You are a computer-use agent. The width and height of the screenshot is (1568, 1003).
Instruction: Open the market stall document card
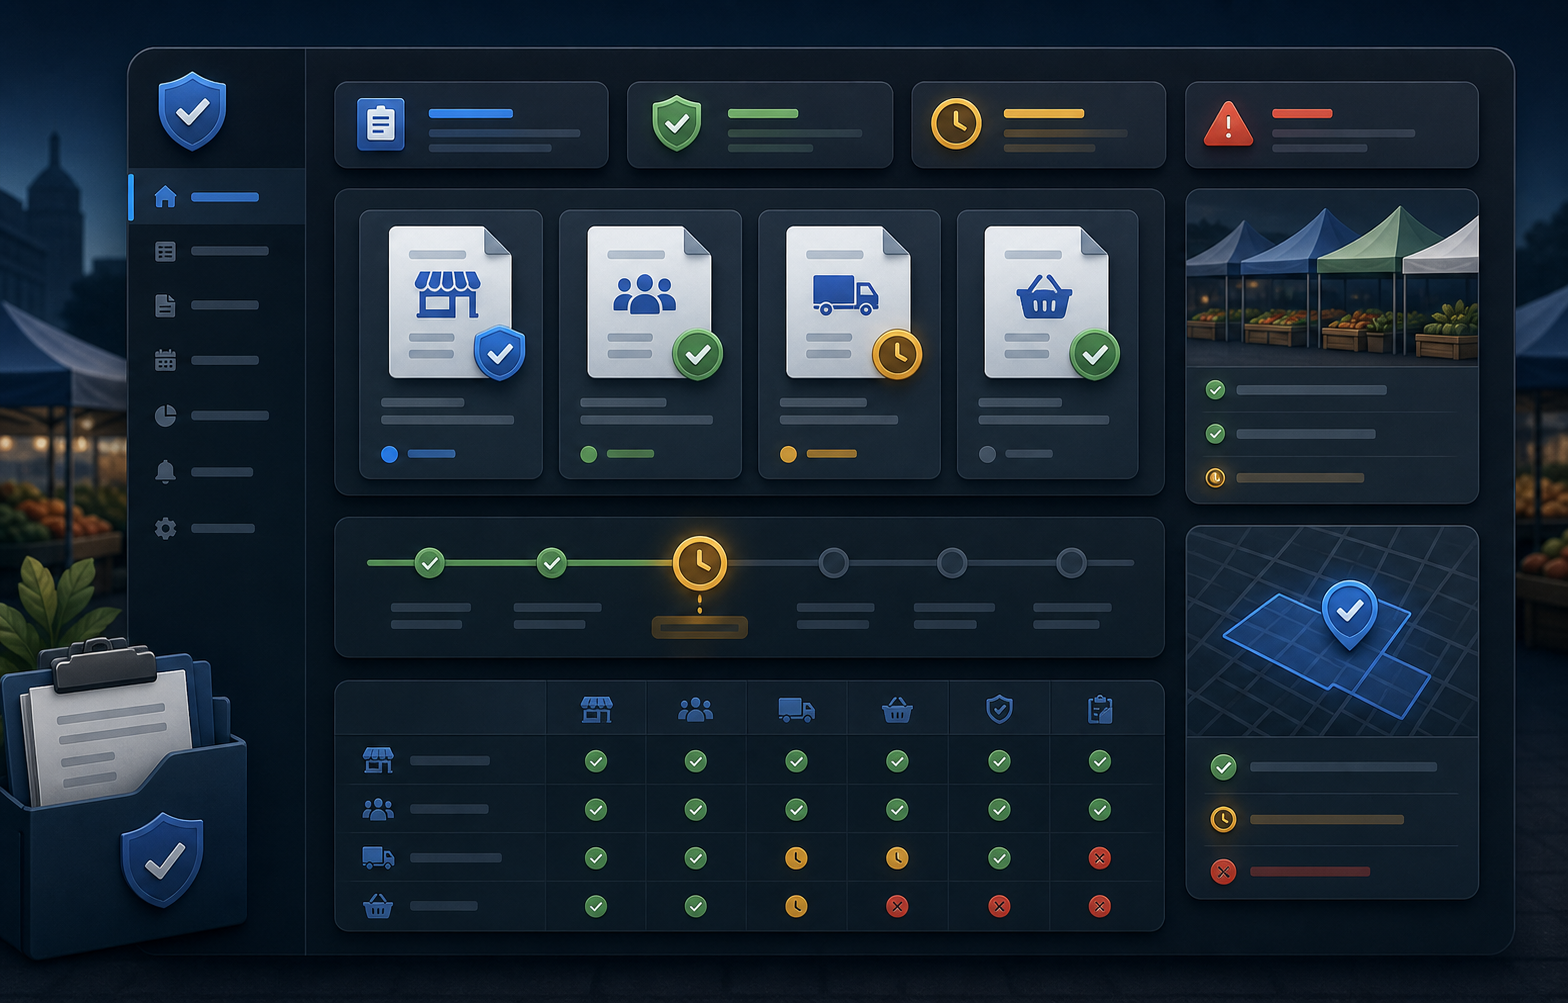(451, 344)
